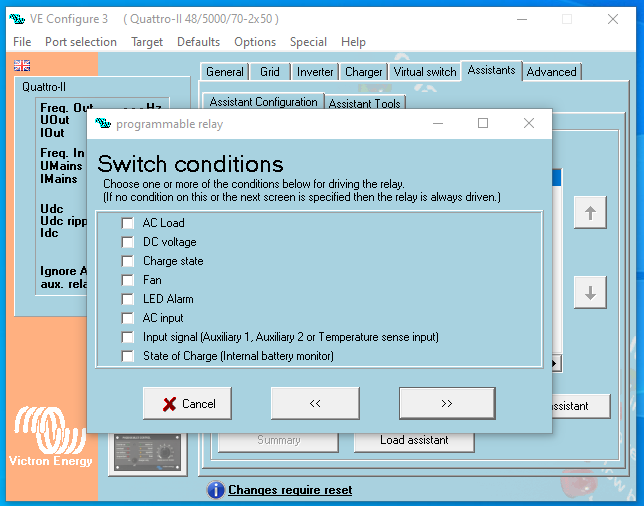This screenshot has width=644, height=506.
Task: Click the down arrow move assistant button
Action: (590, 292)
